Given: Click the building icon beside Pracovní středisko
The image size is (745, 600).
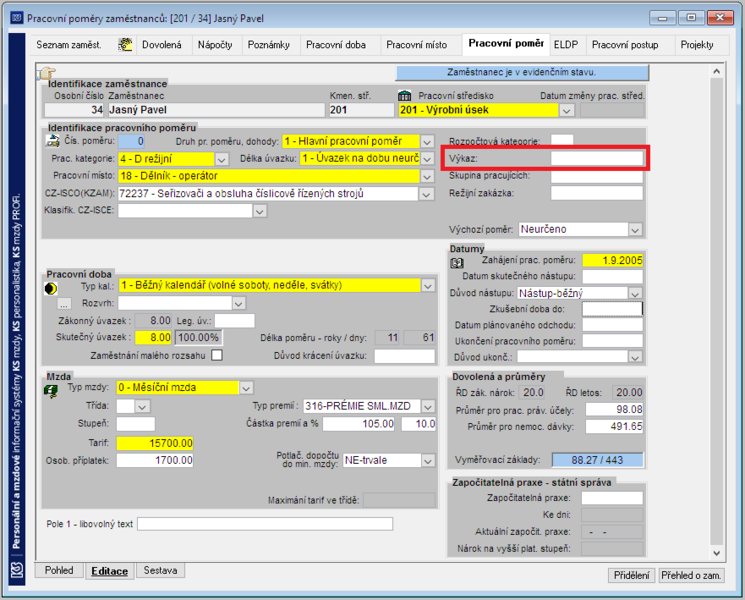Looking at the screenshot, I should click(x=404, y=96).
